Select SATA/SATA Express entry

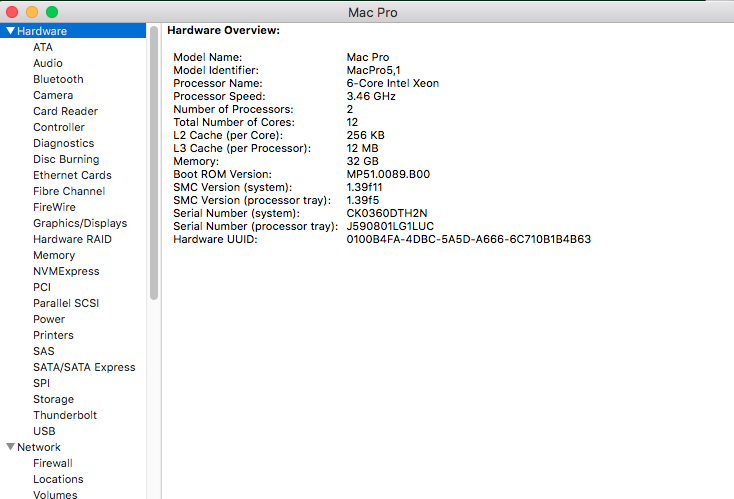(x=84, y=367)
